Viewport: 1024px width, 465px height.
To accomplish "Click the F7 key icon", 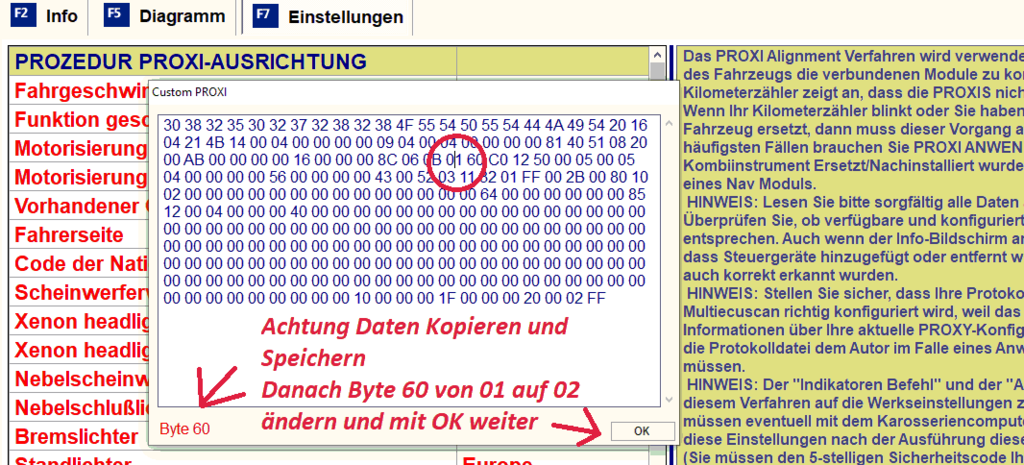I will coord(265,15).
